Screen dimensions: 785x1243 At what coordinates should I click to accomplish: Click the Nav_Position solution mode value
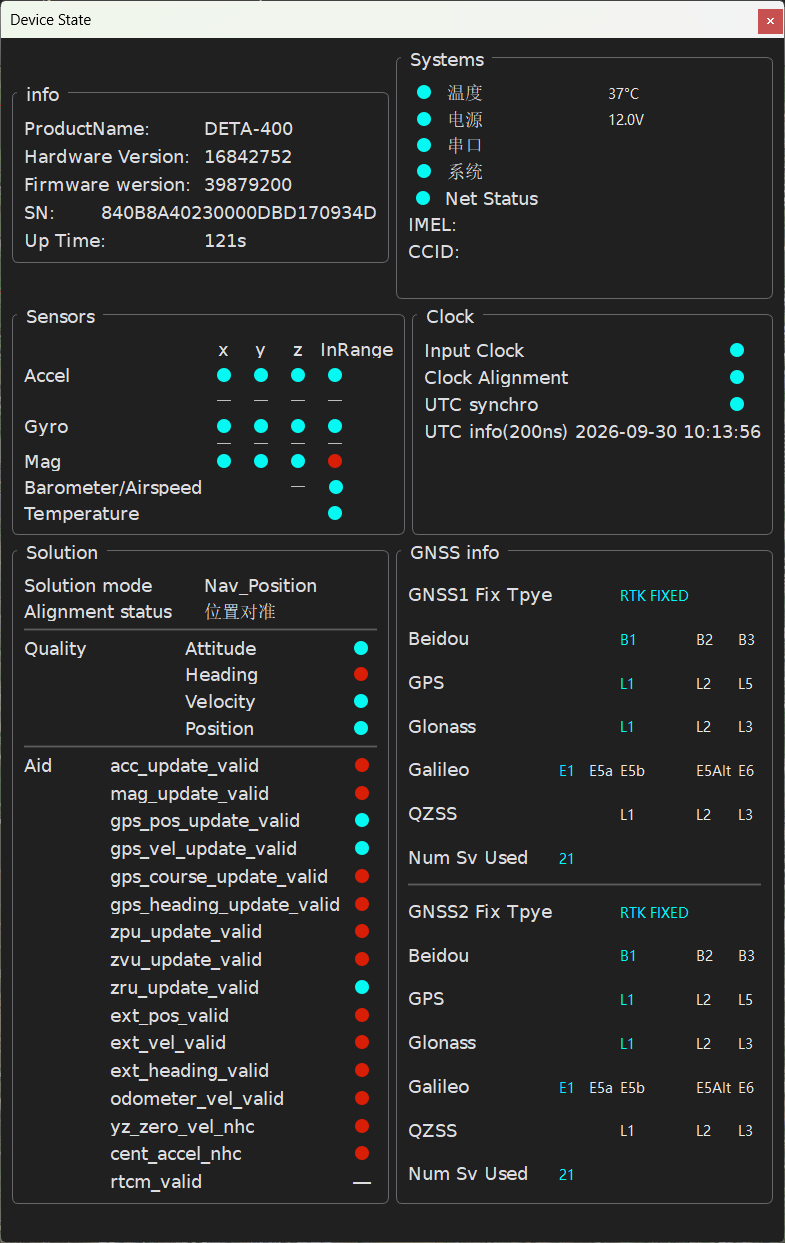(x=261, y=586)
